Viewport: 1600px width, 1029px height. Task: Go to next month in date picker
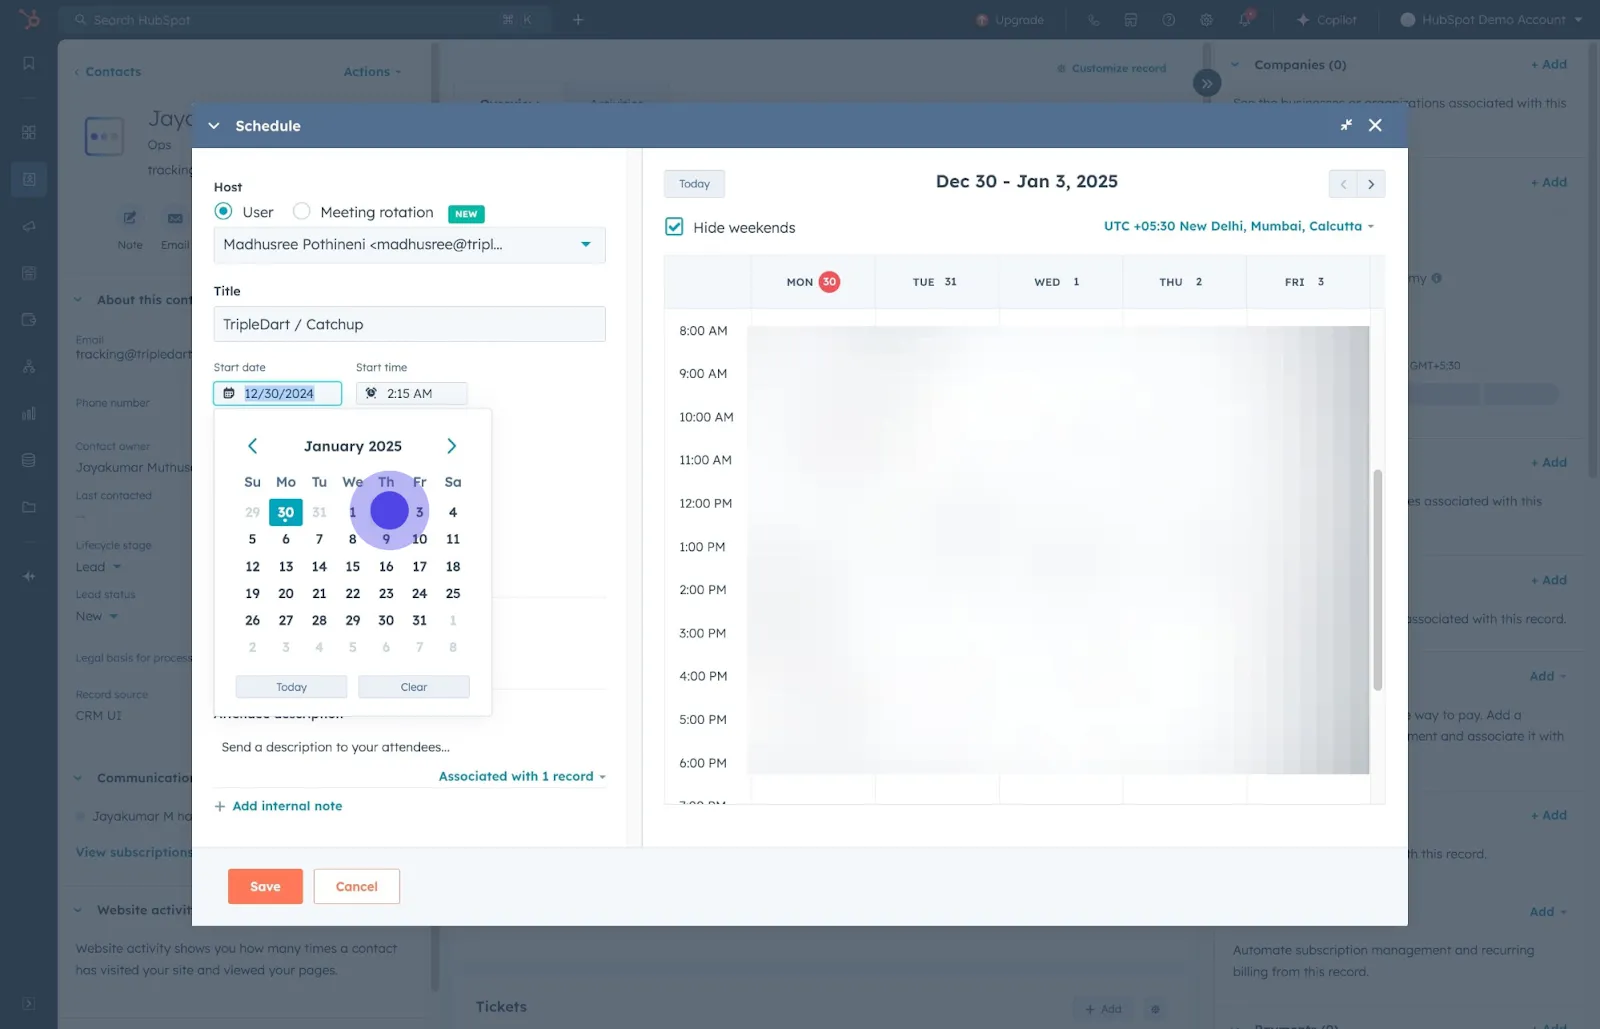[x=451, y=446]
